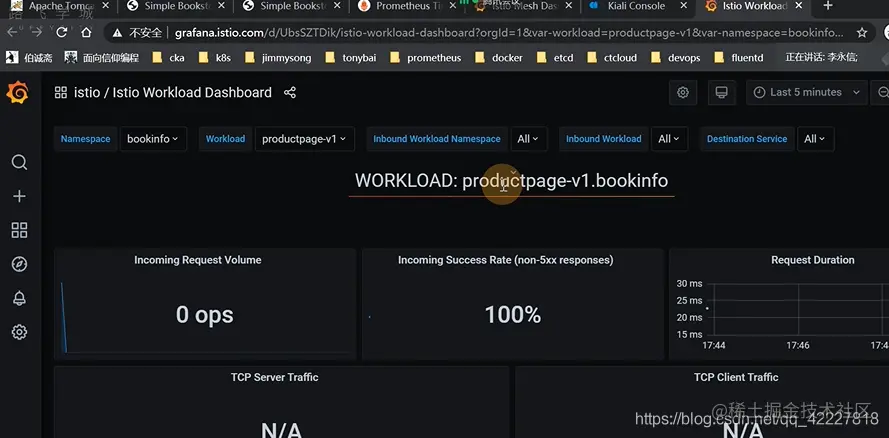This screenshot has height=438, width=889.
Task: Open the Alerting bell sidebar icon
Action: [x=19, y=298]
